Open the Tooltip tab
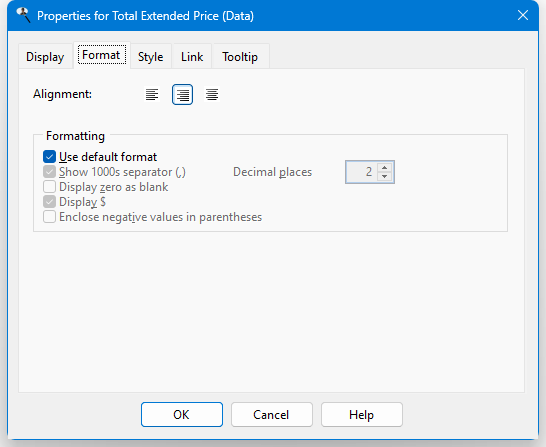The width and height of the screenshot is (546, 447). point(240,56)
